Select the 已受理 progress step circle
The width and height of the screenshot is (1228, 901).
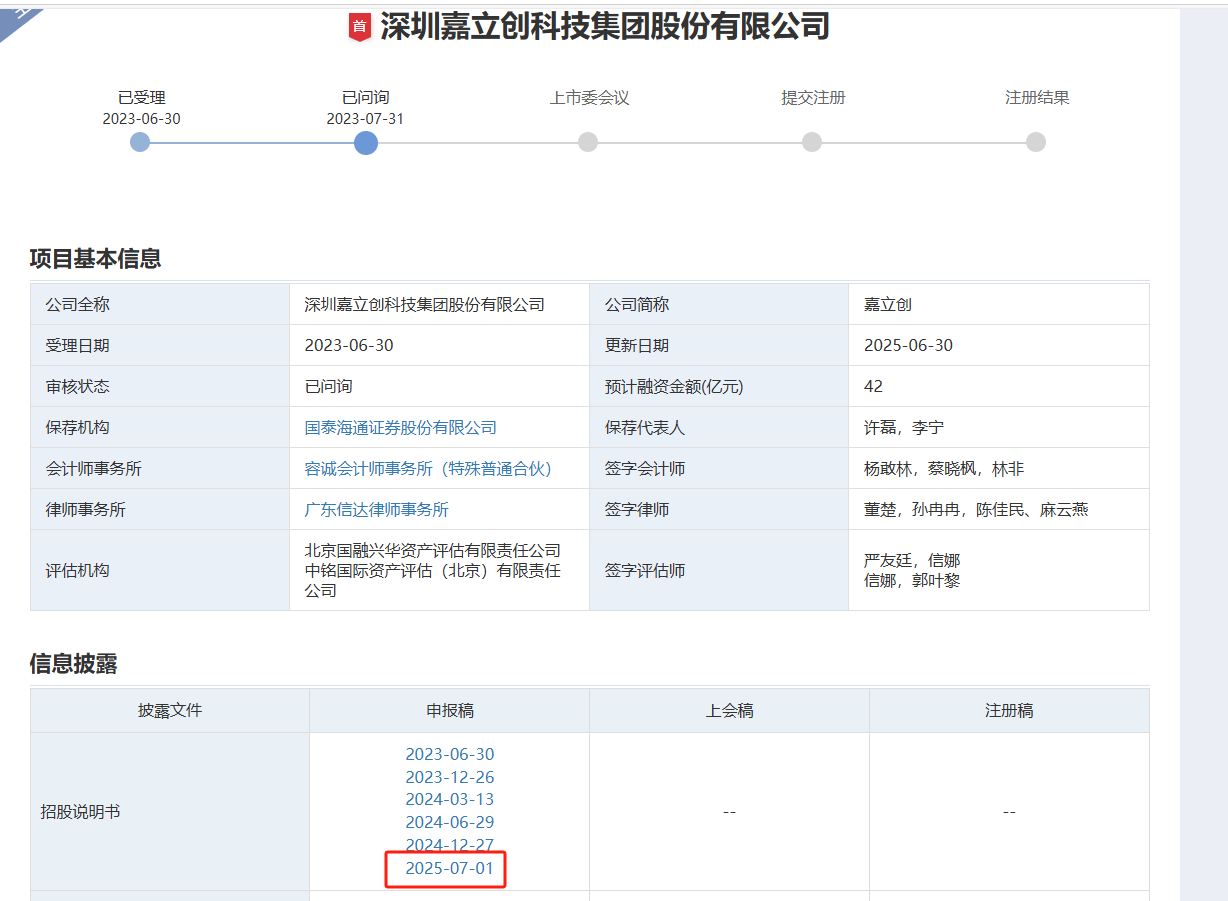(x=140, y=142)
